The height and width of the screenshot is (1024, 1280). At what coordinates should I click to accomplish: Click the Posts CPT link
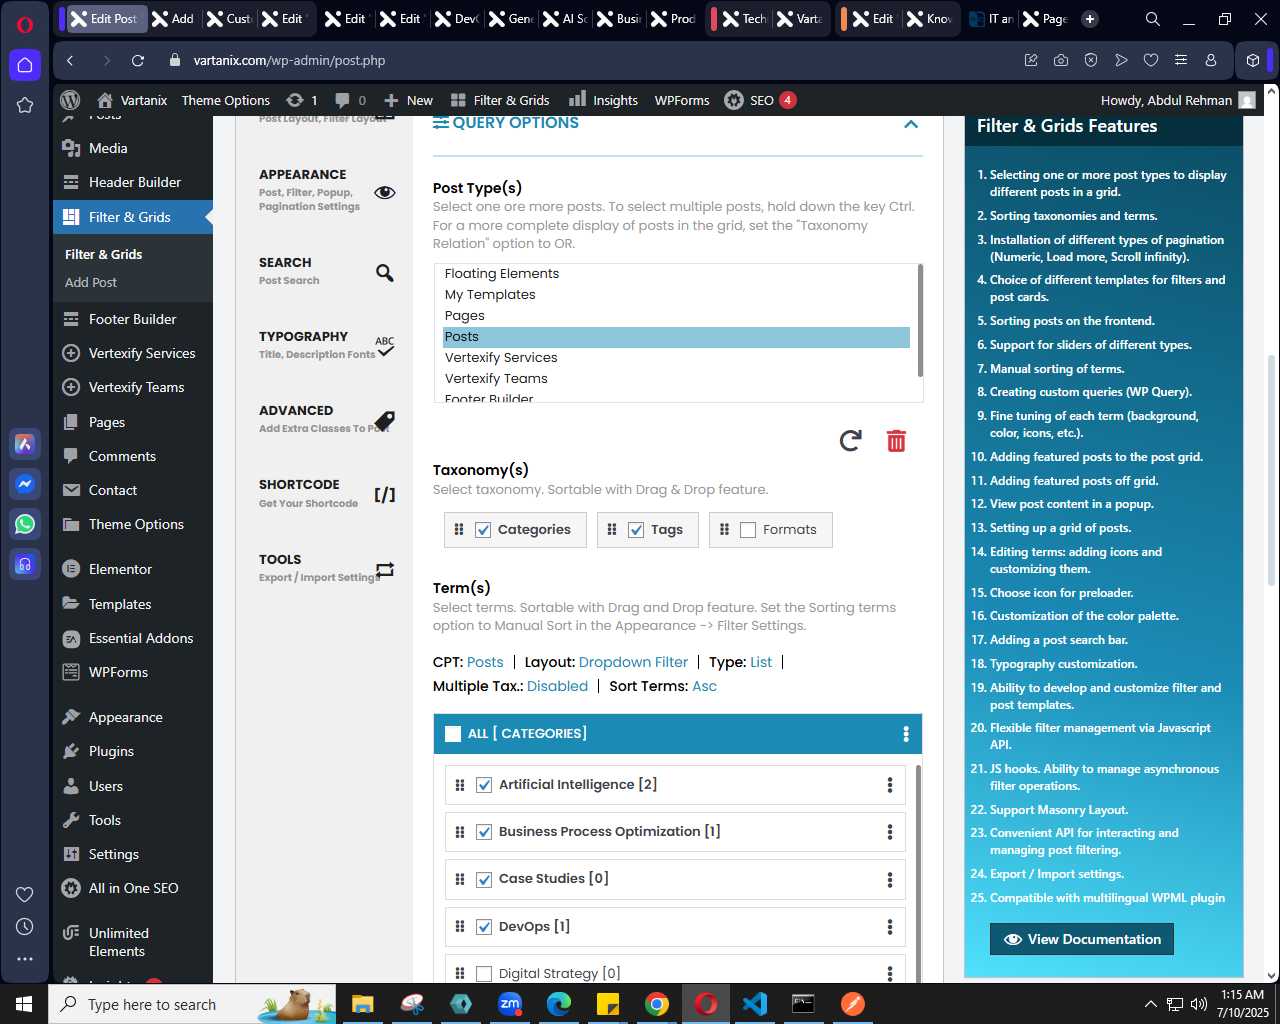[485, 662]
